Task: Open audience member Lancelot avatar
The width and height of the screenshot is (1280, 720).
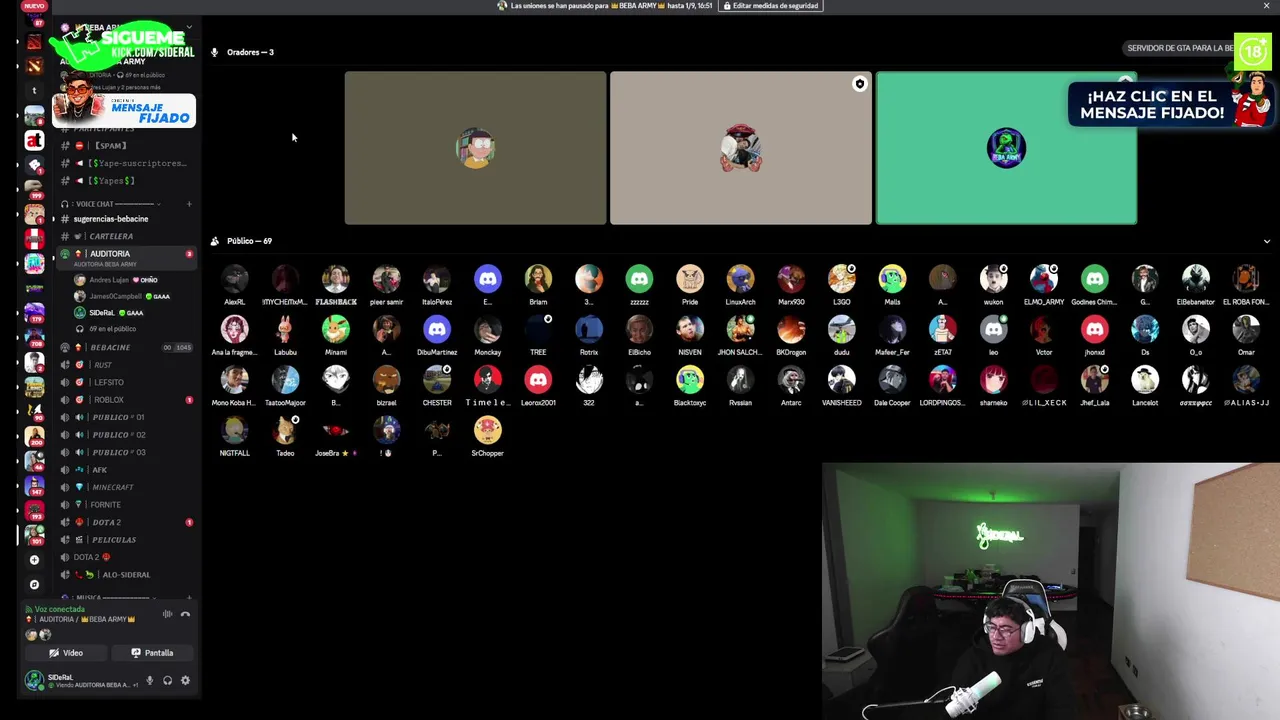Action: (x=1145, y=380)
